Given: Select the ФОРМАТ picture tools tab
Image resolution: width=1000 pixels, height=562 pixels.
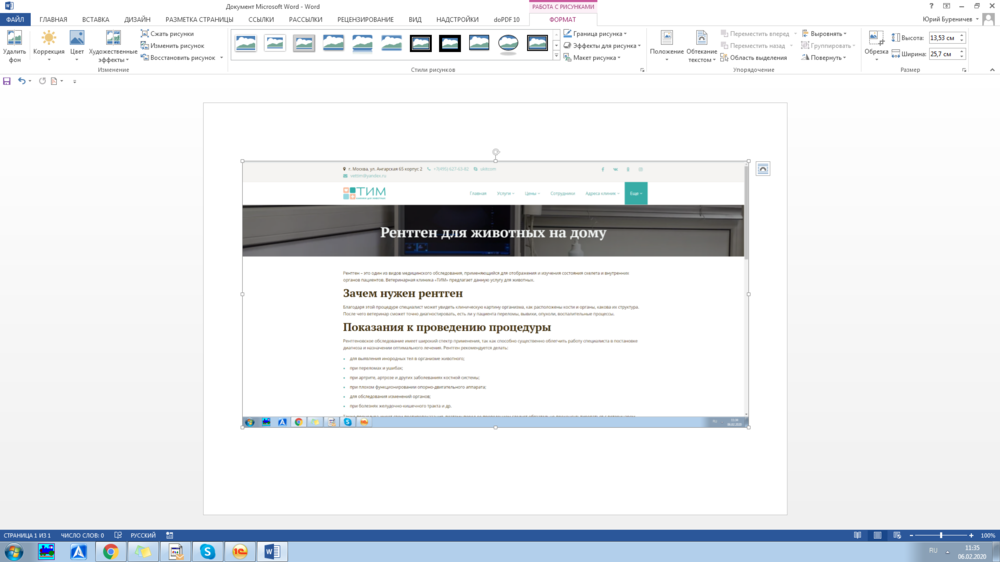Looking at the screenshot, I should point(562,20).
